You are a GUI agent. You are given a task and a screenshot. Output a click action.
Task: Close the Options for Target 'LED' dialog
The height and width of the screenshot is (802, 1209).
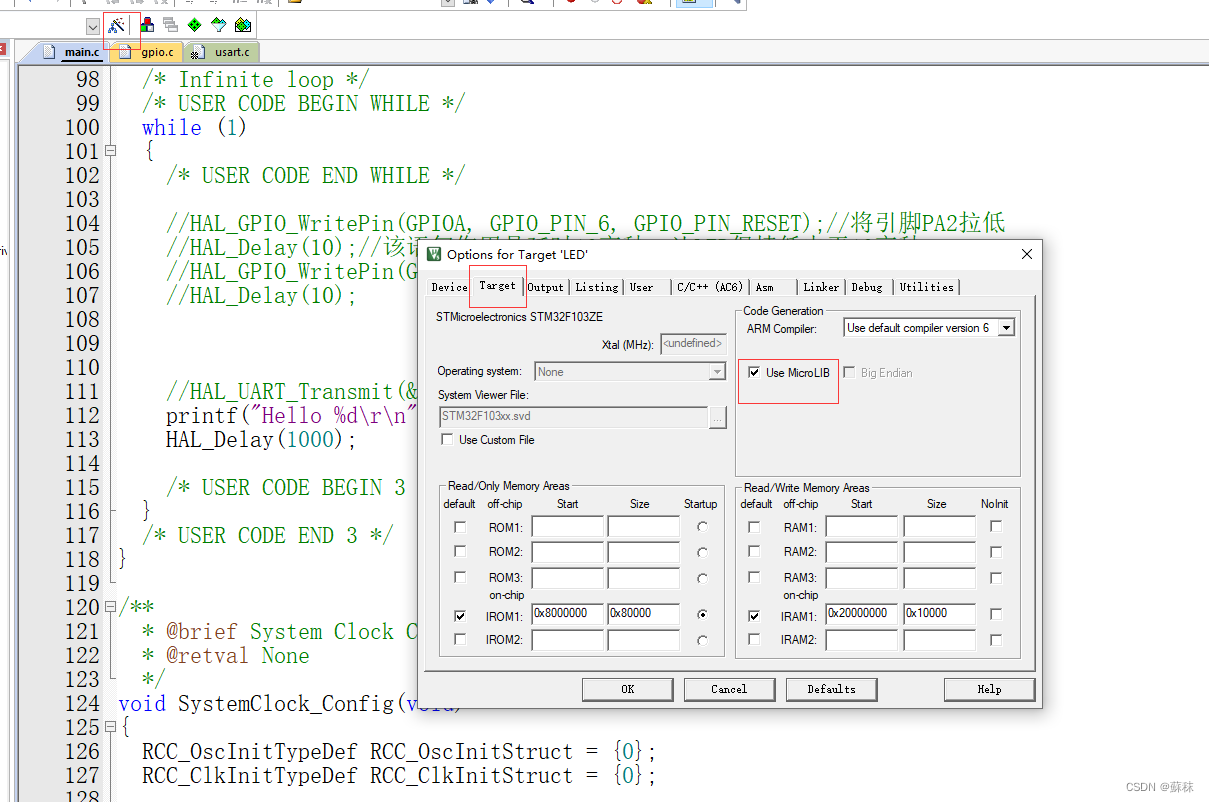pos(1026,255)
